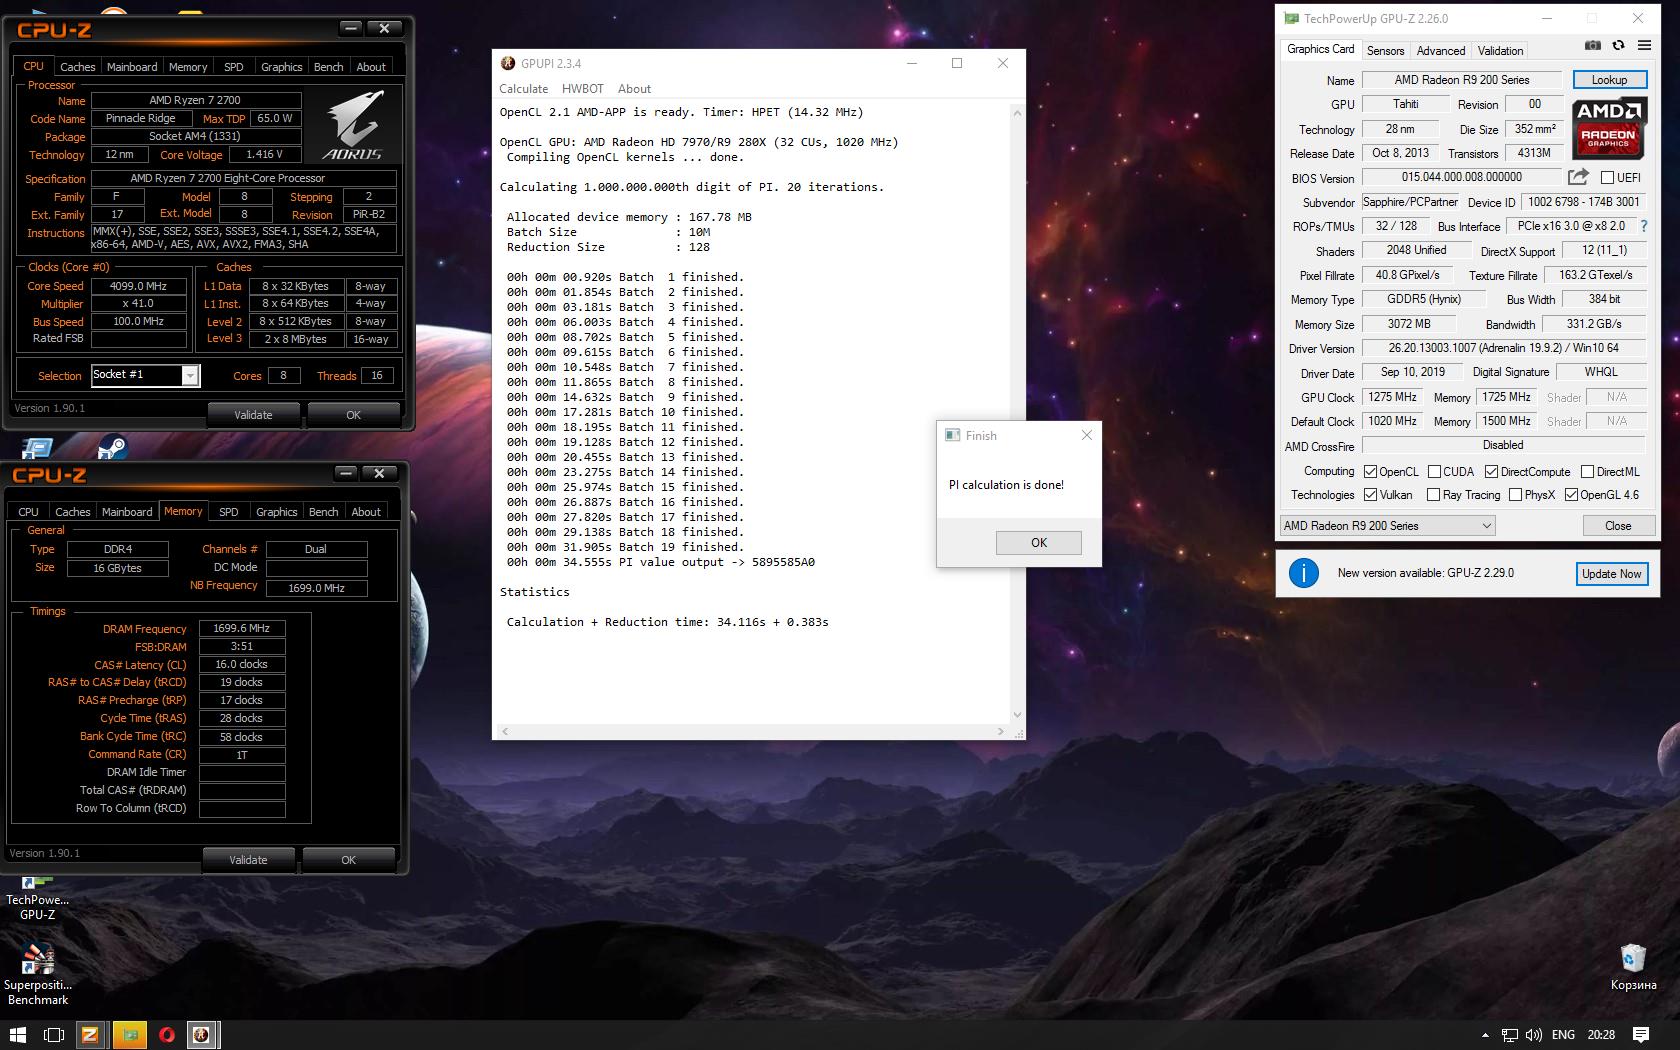Click the Steam desktop icon
Screen dimensions: 1680x1050
tap(112, 447)
